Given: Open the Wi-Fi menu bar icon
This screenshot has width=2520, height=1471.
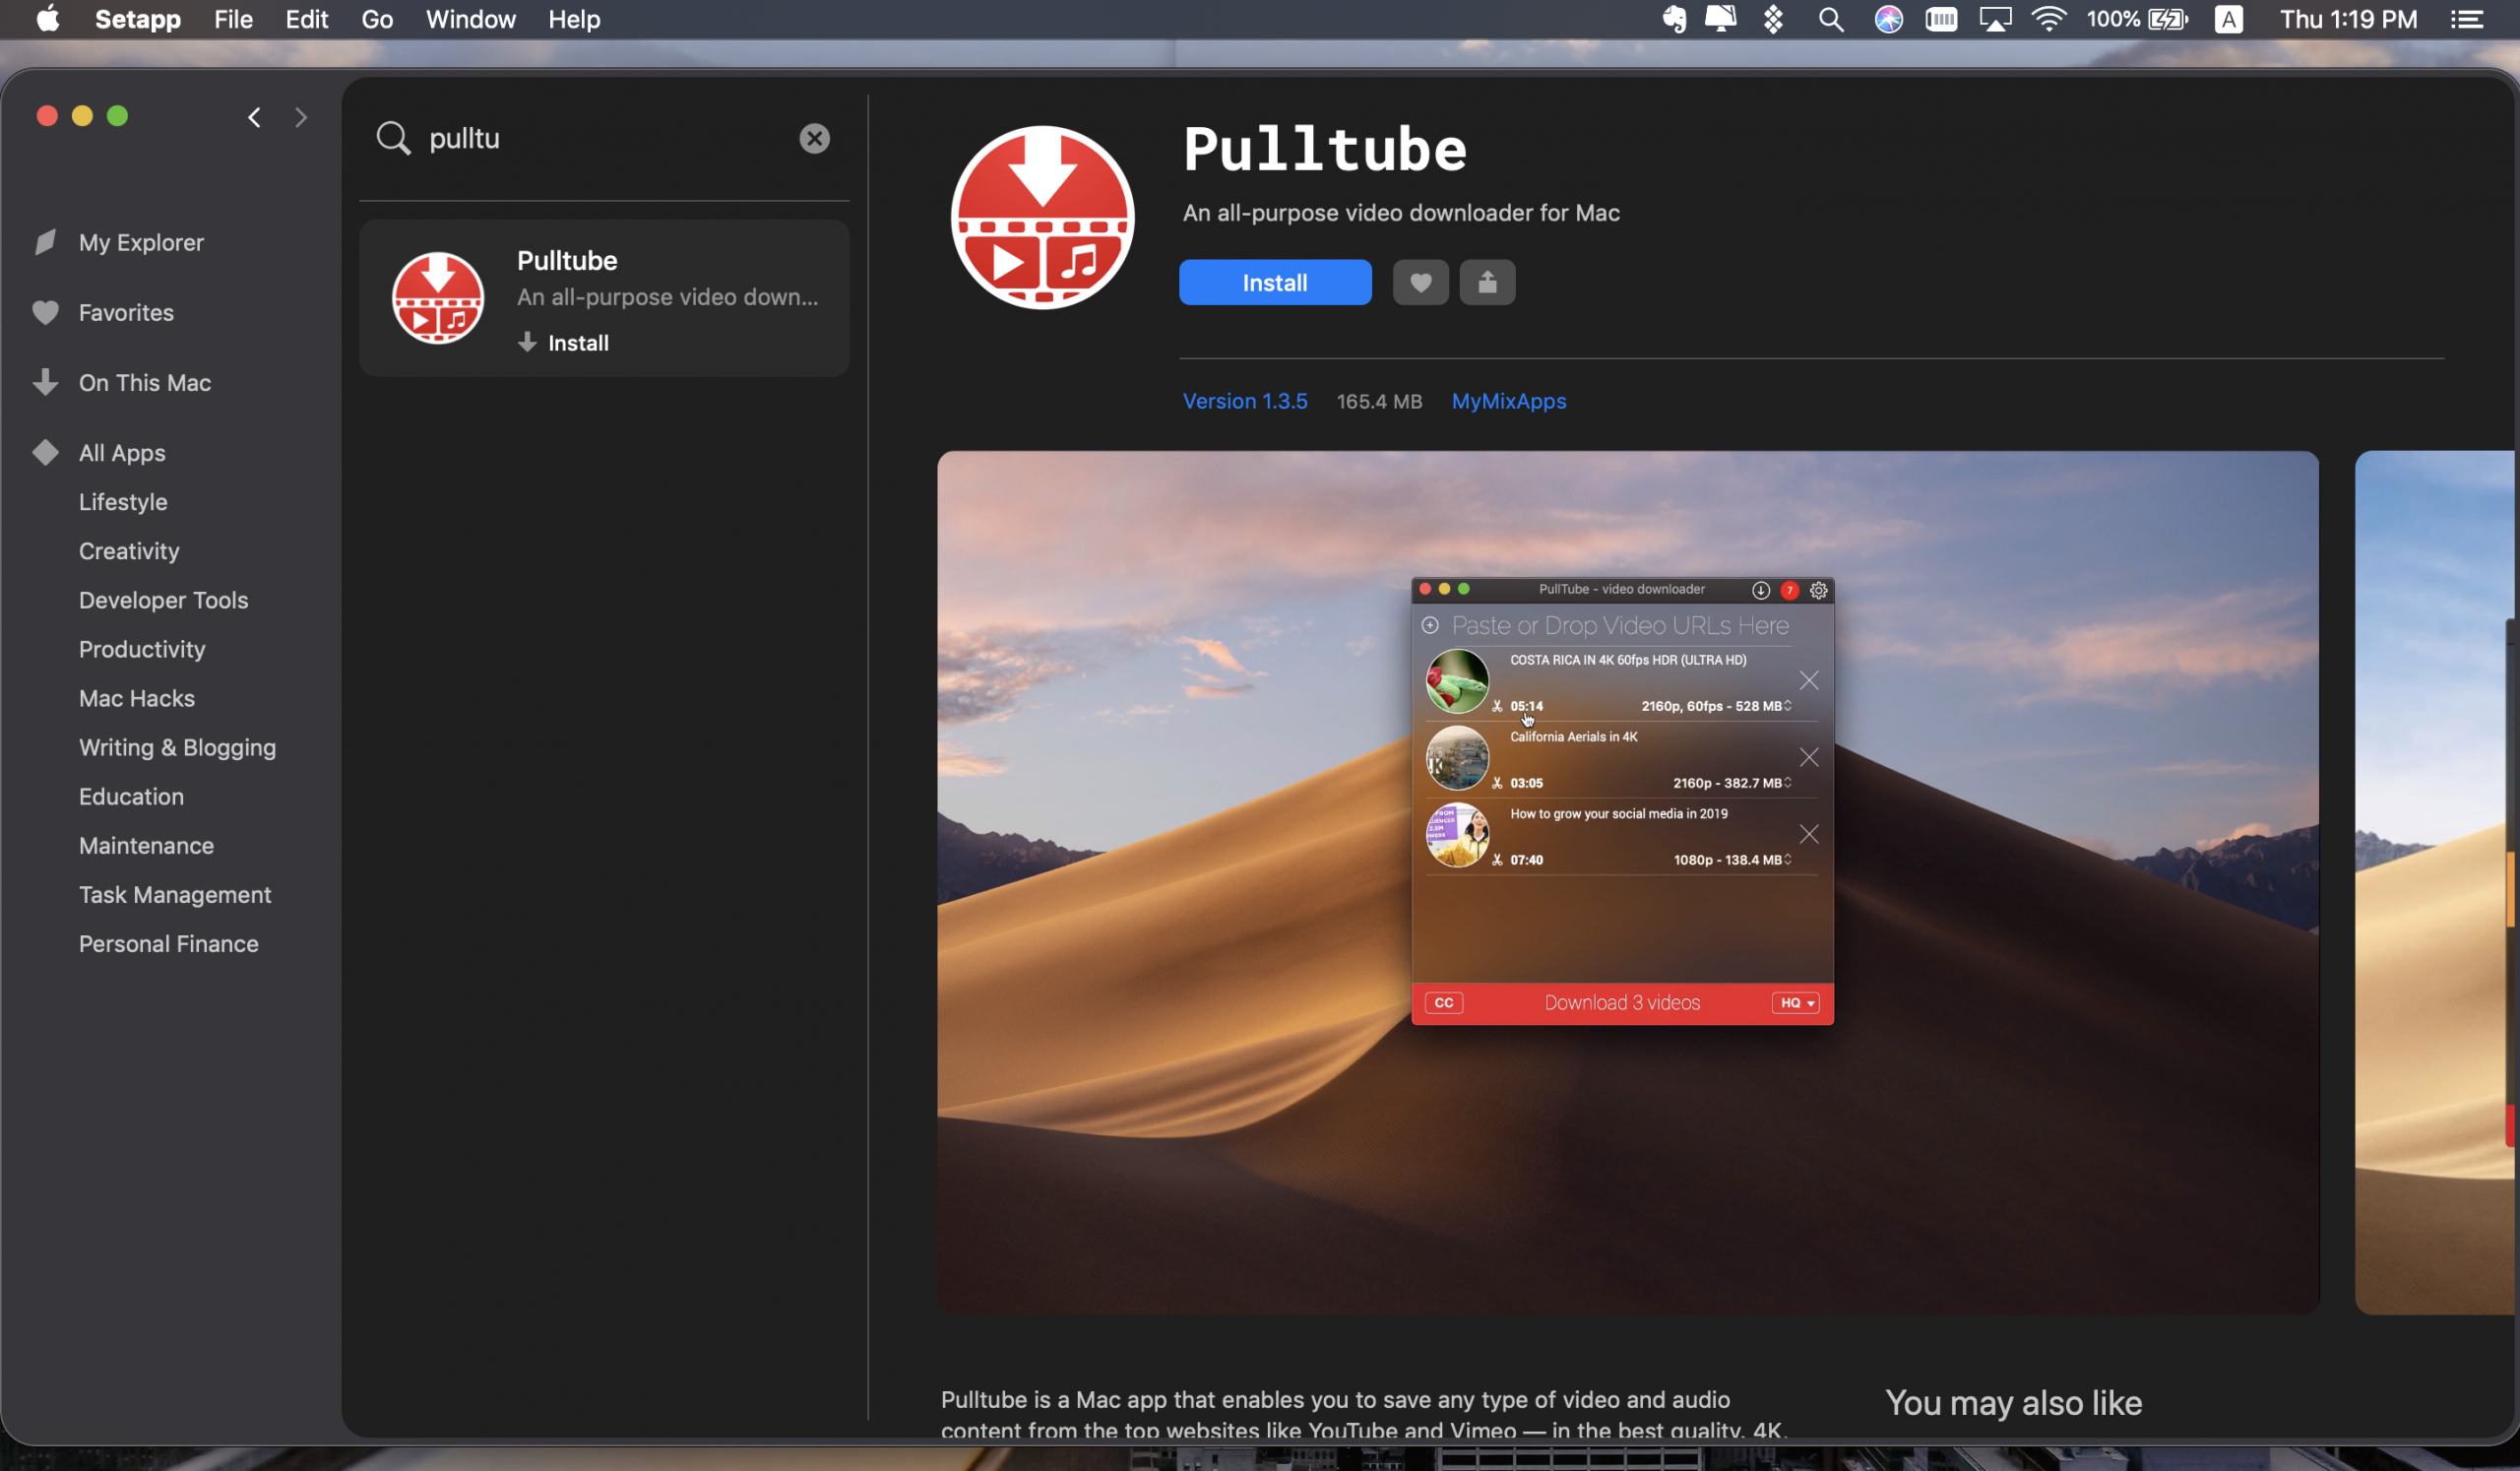Looking at the screenshot, I should click(2048, 19).
